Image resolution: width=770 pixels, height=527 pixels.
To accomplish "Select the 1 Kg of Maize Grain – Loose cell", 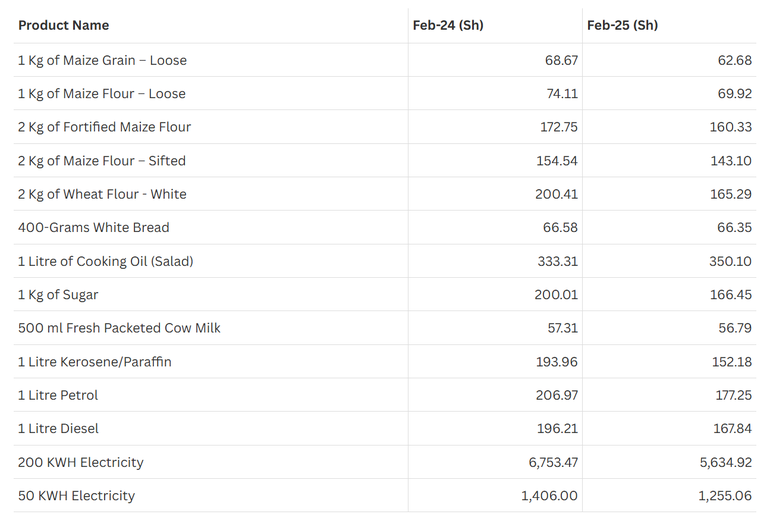I will pos(102,60).
